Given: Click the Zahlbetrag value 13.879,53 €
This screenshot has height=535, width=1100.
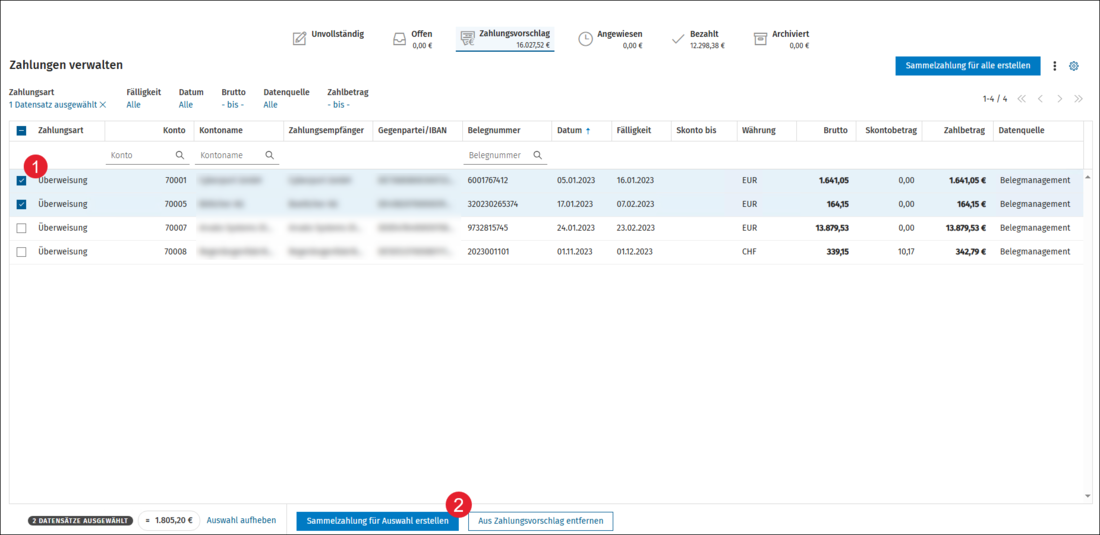Looking at the screenshot, I should [x=965, y=228].
